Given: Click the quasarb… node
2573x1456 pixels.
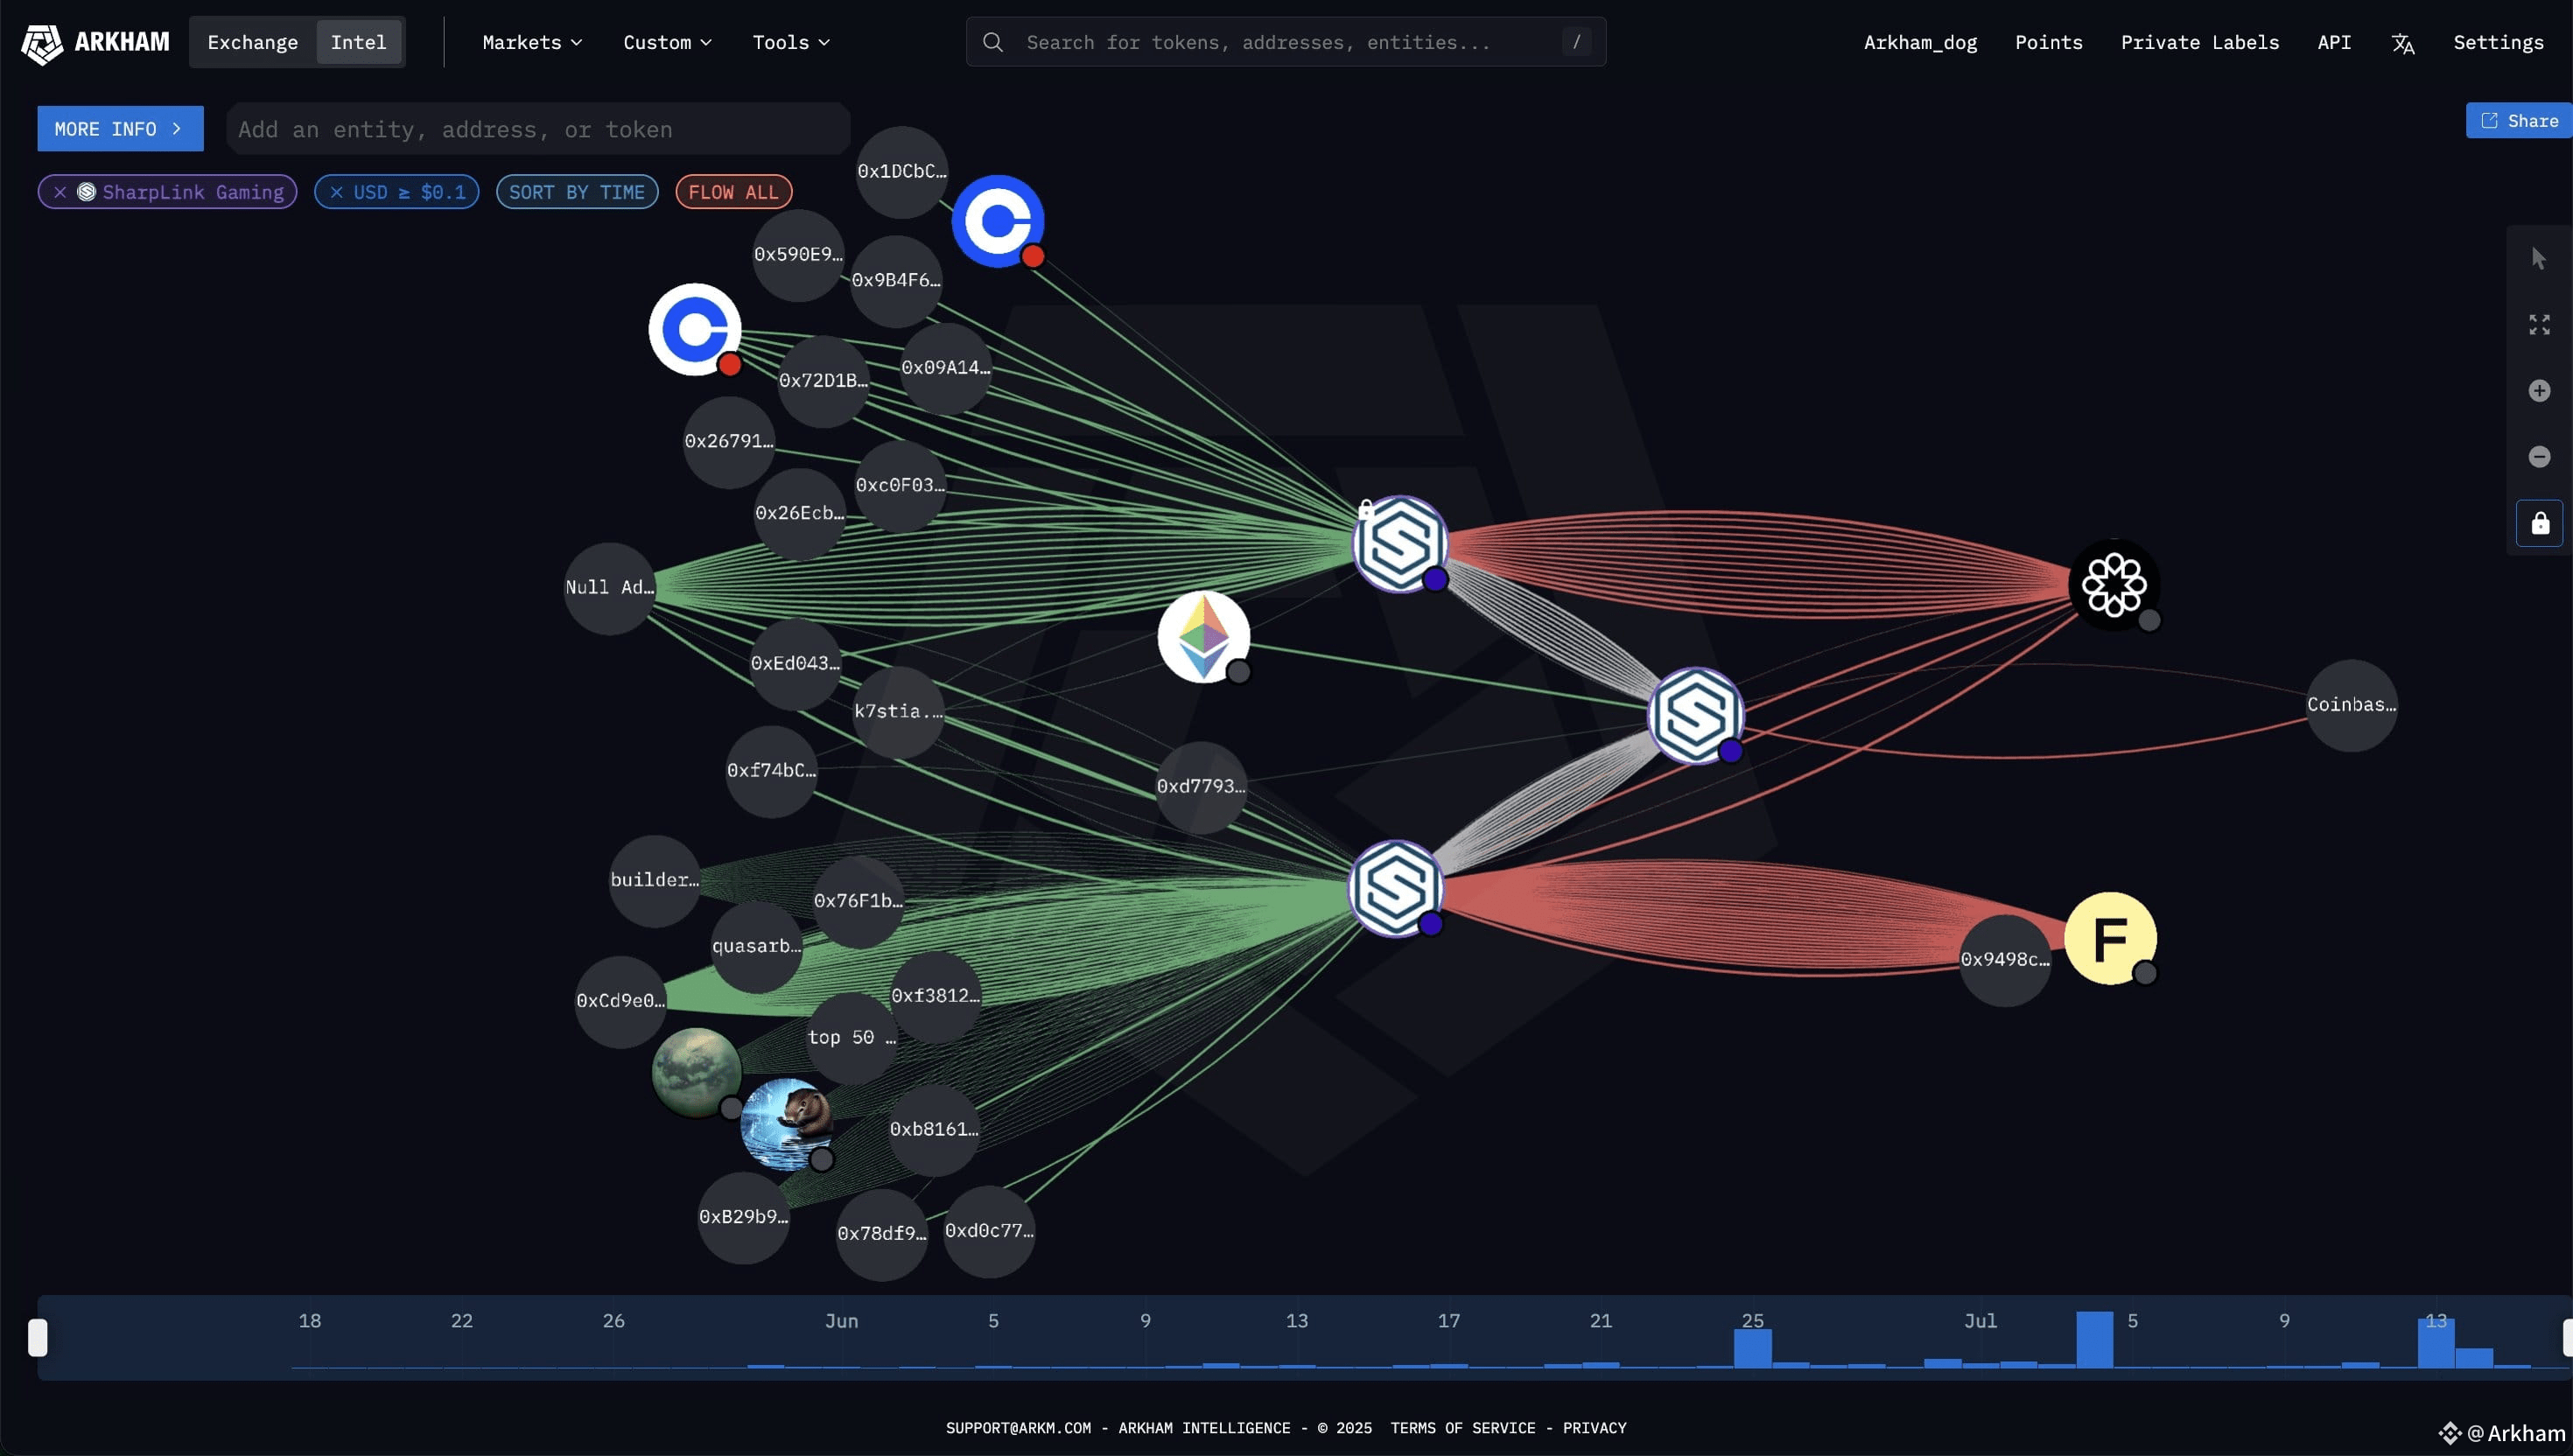Looking at the screenshot, I should (x=756, y=947).
